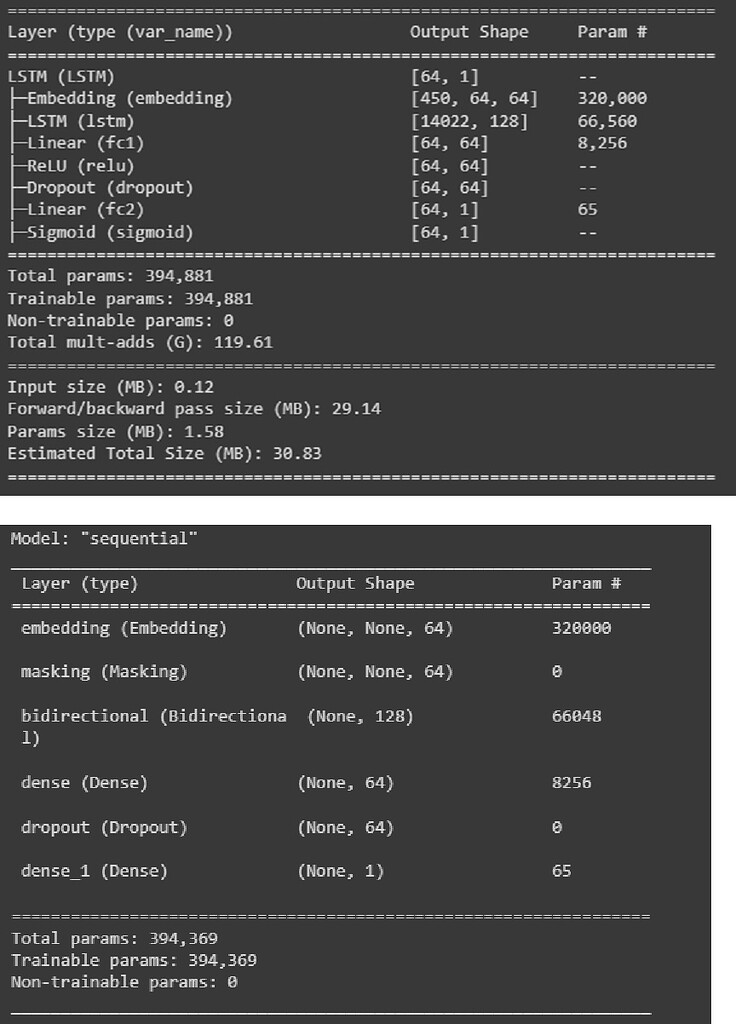Screen dimensions: 736x1024
Task: Select the "bidirectional (Bidirectional)" layer name
Action: [153, 716]
